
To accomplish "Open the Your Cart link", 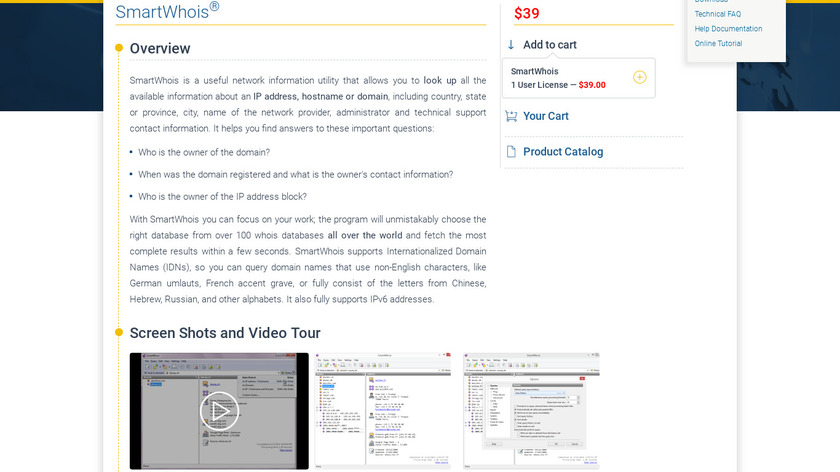I will (545, 116).
